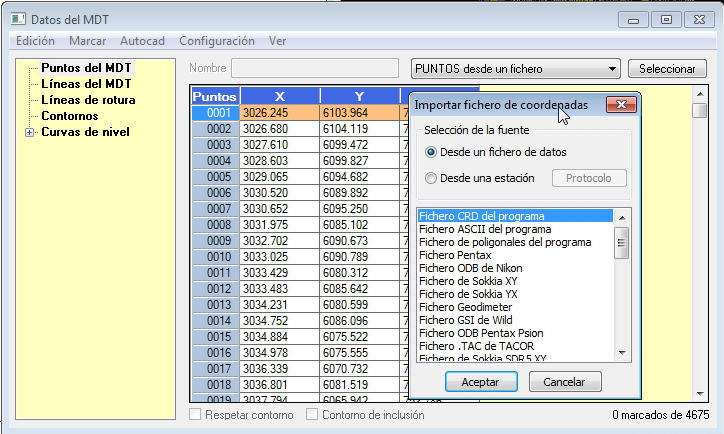Screen dimensions: 724x434
Task: Click the Seleccionar button
Action: 667,69
